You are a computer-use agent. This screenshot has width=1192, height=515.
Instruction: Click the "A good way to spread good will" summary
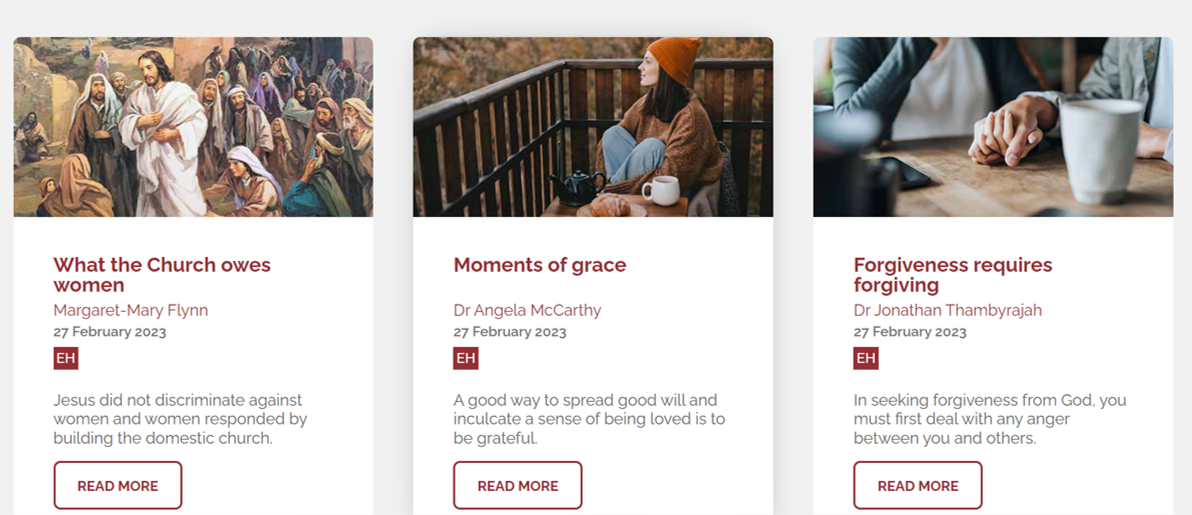point(589,419)
